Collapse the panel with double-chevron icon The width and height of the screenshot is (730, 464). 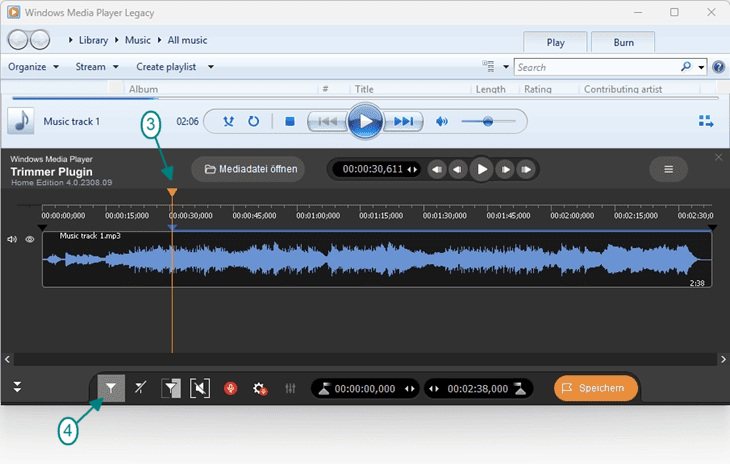[17, 387]
